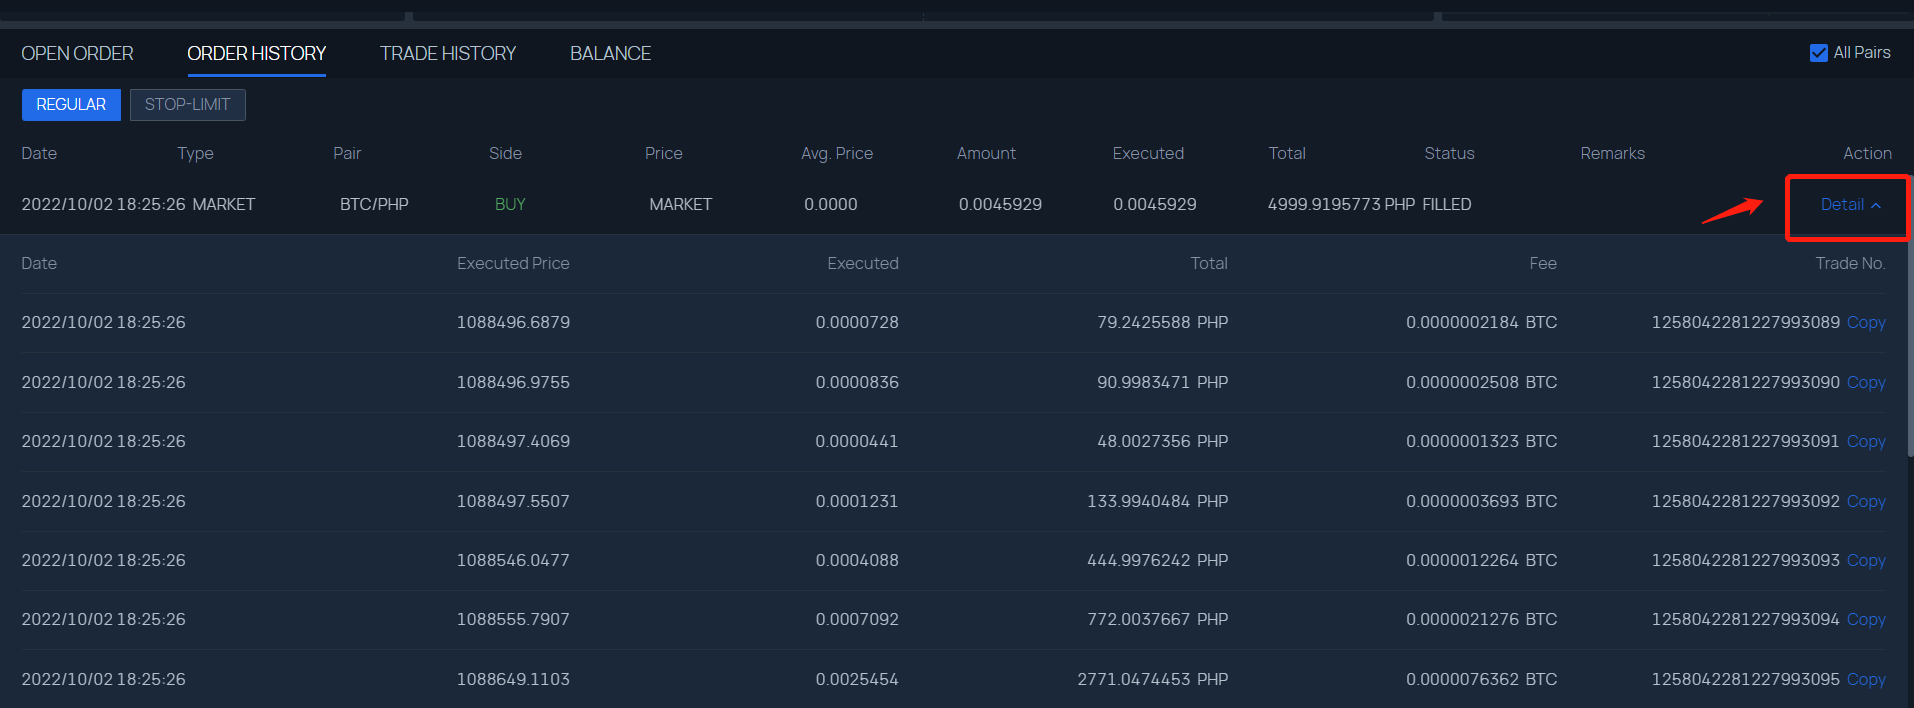This screenshot has height=708, width=1914.
Task: Click executed amount 0.0000728
Action: tap(857, 322)
